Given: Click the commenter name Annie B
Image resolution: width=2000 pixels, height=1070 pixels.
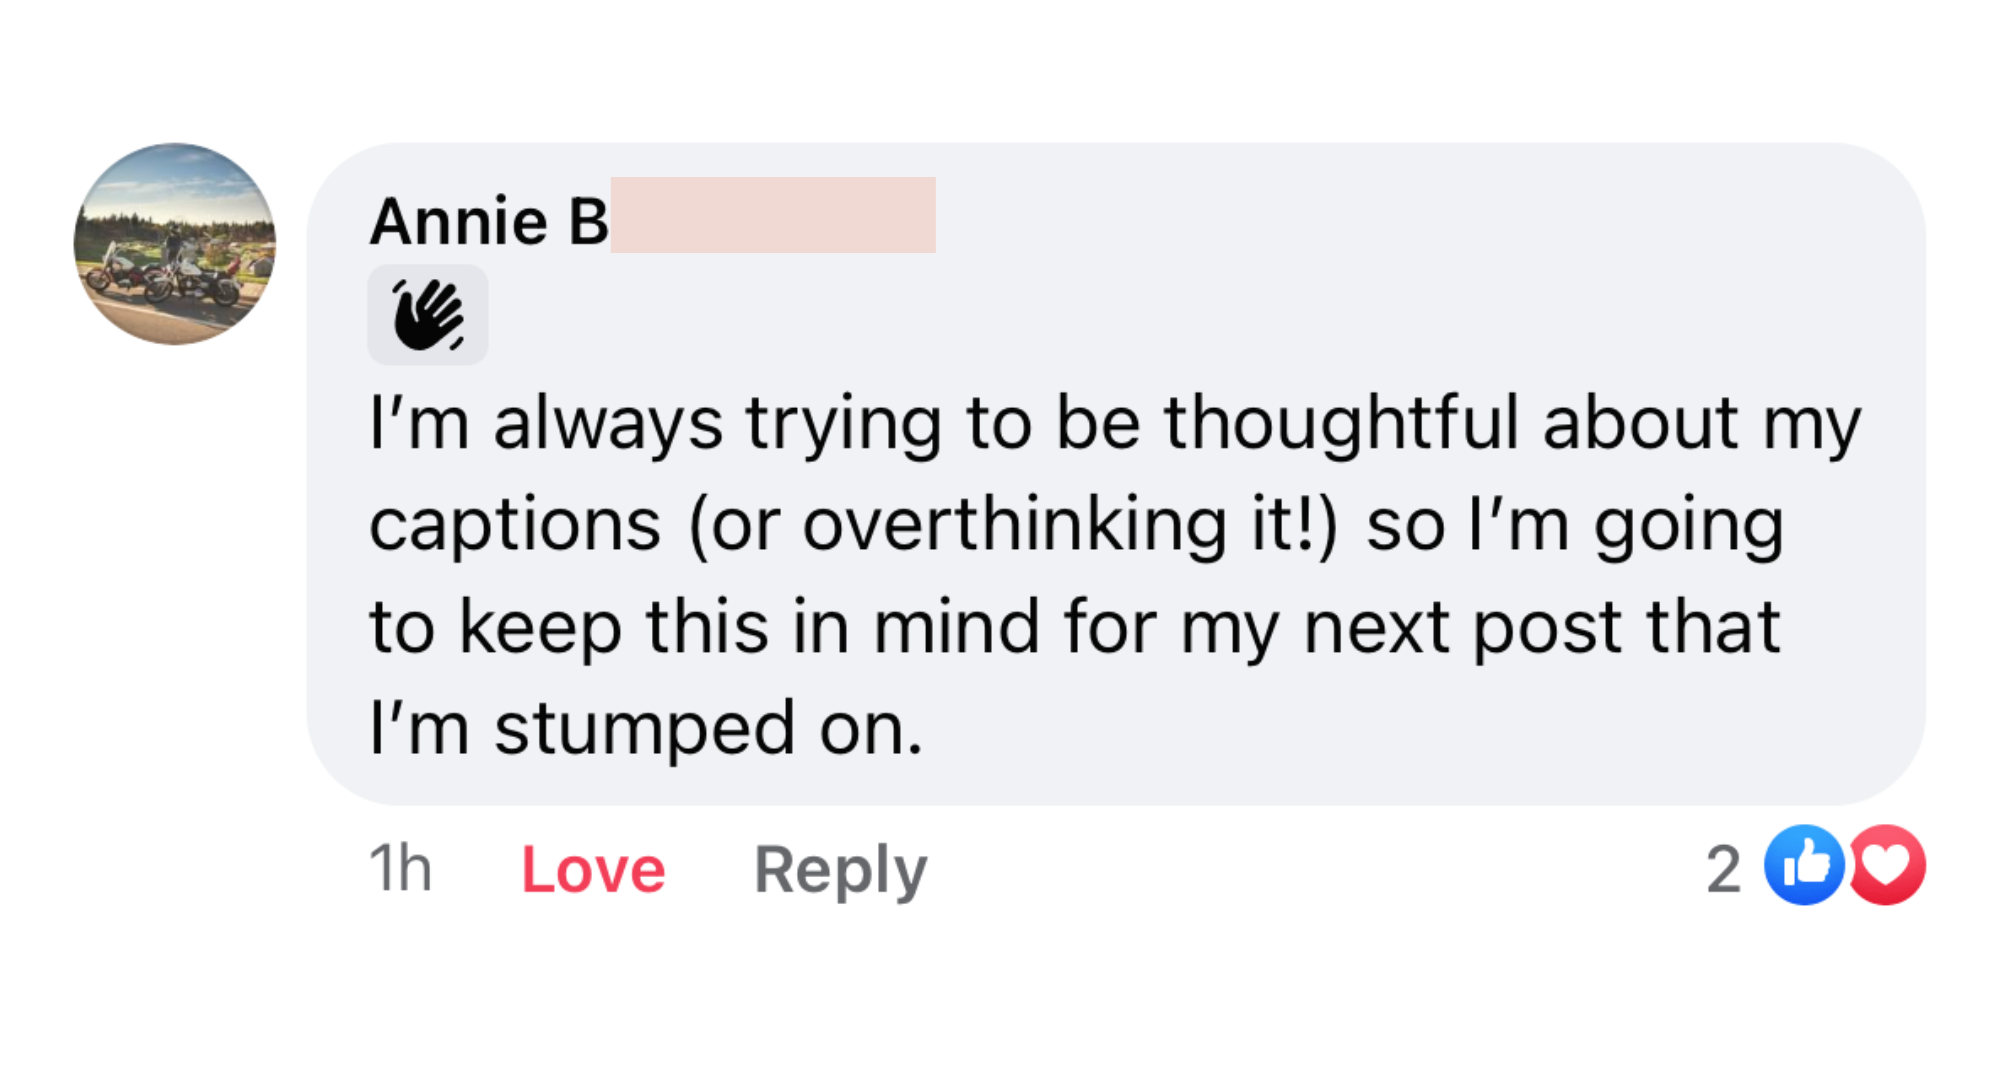Looking at the screenshot, I should coord(489,221).
